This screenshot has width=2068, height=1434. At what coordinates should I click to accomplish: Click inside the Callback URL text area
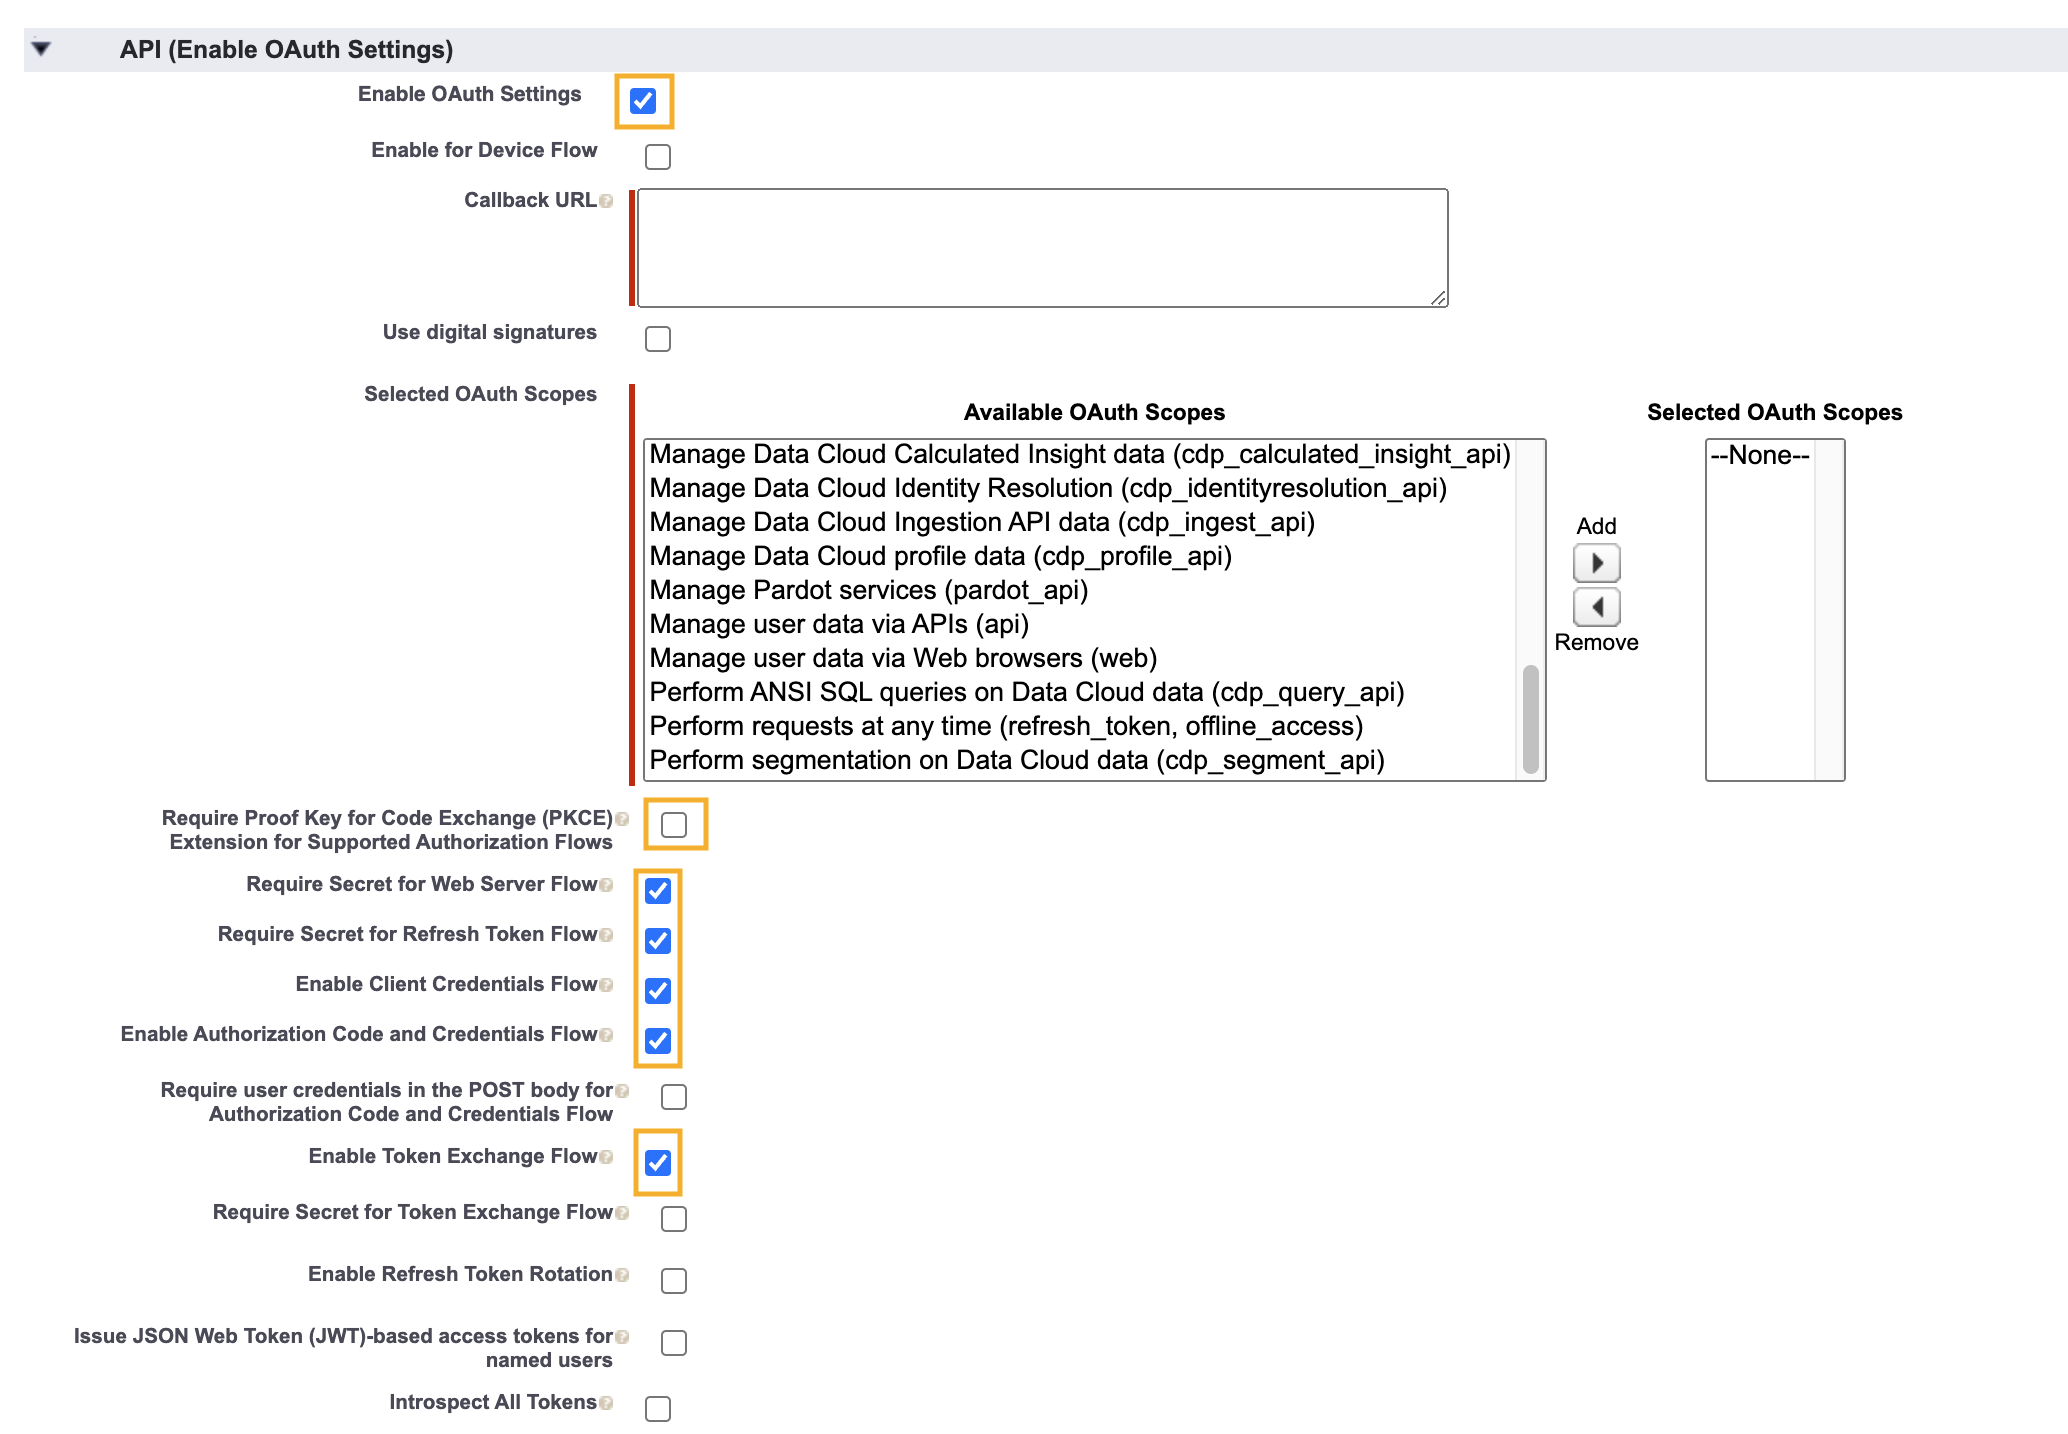(1042, 247)
